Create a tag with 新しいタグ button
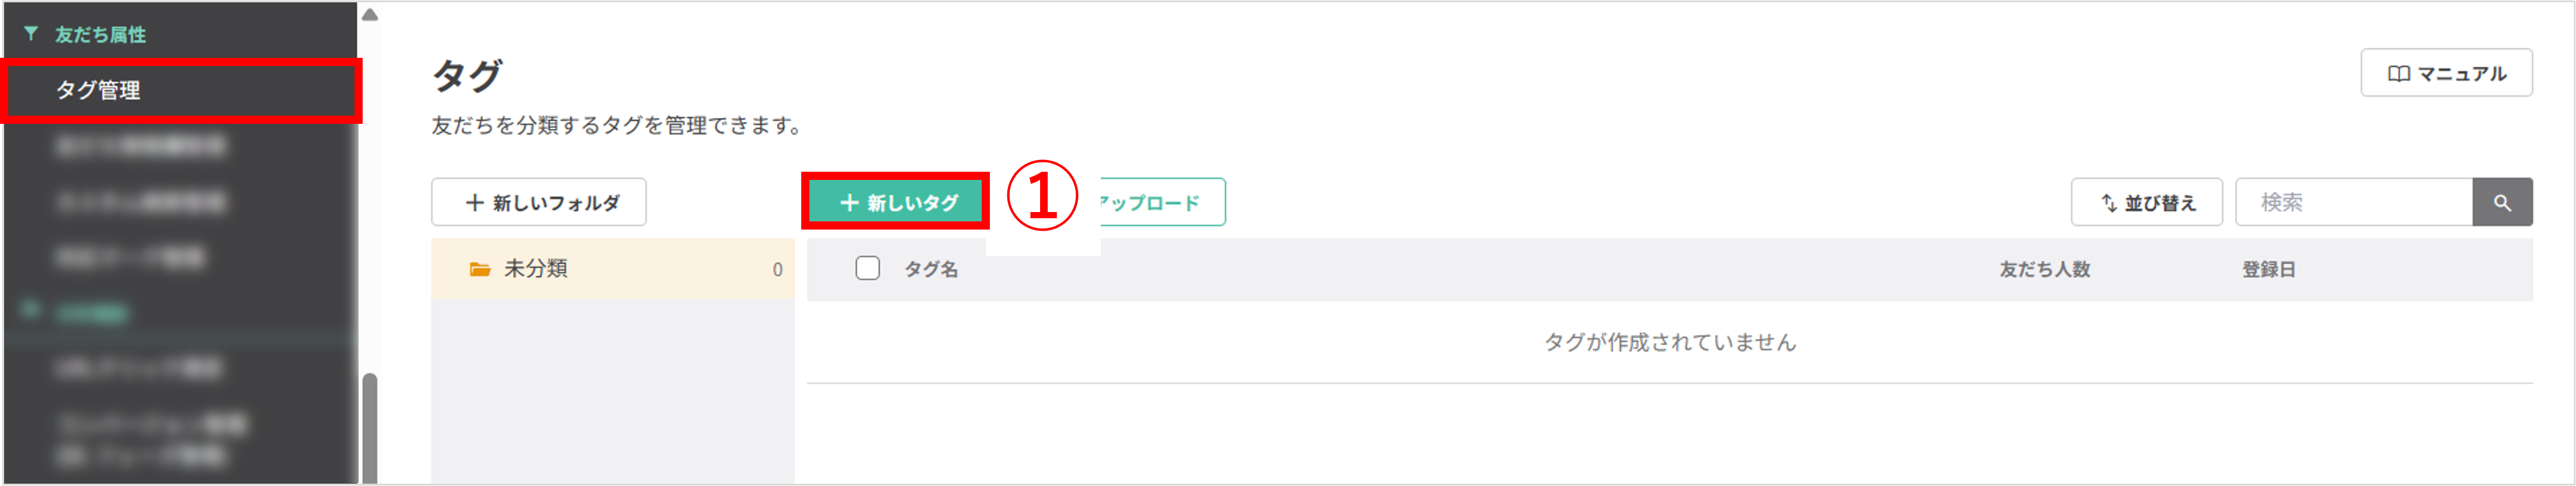Image resolution: width=2576 pixels, height=486 pixels. point(897,202)
